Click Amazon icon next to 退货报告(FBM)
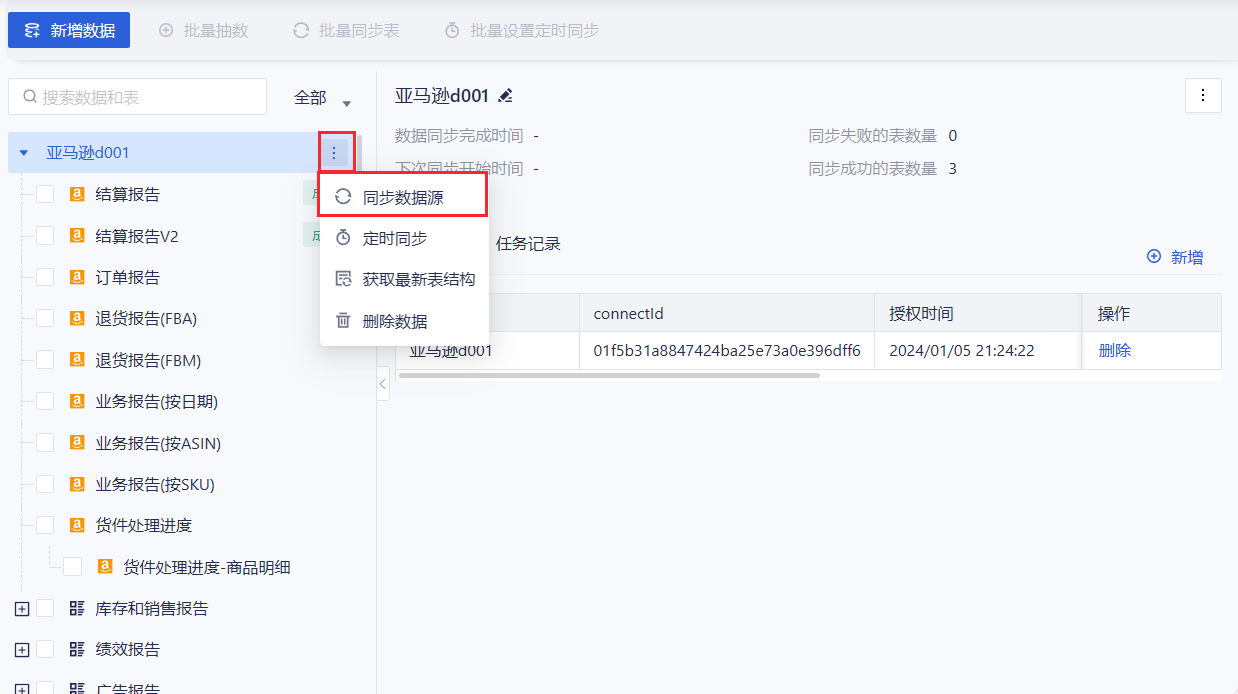This screenshot has height=694, width=1238. pyautogui.click(x=77, y=360)
